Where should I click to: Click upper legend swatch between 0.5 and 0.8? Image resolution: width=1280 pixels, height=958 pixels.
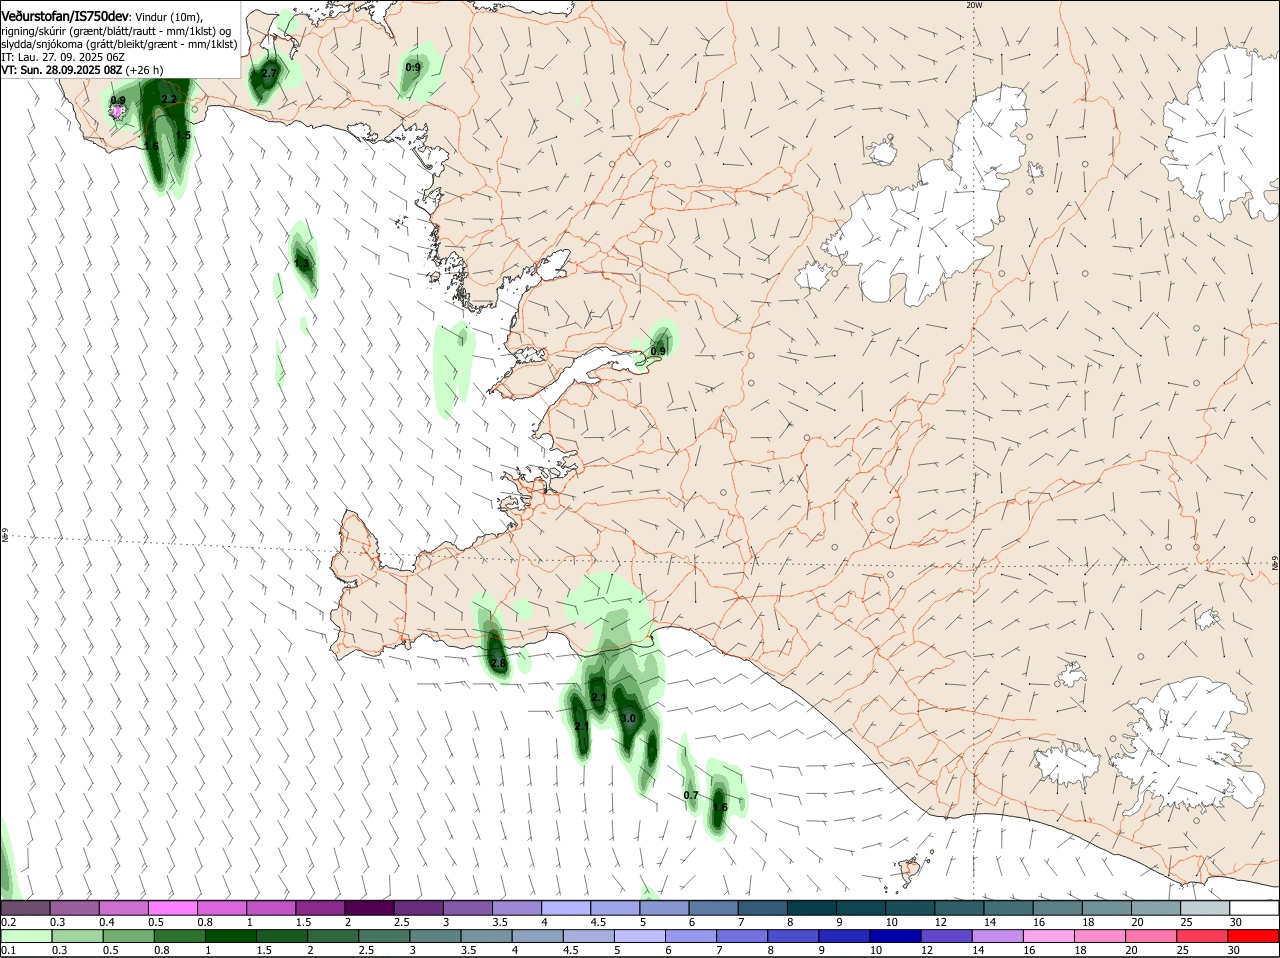click(x=172, y=908)
